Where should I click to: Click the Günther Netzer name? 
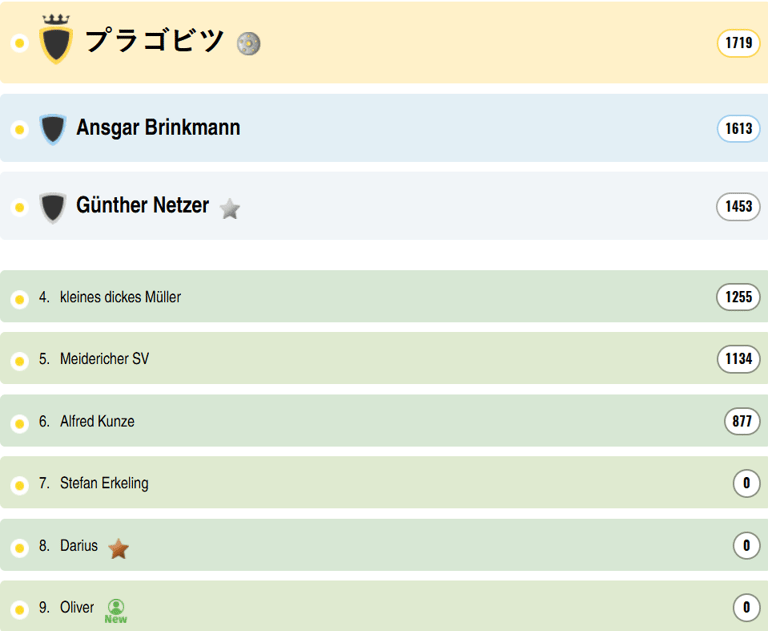[x=142, y=206]
